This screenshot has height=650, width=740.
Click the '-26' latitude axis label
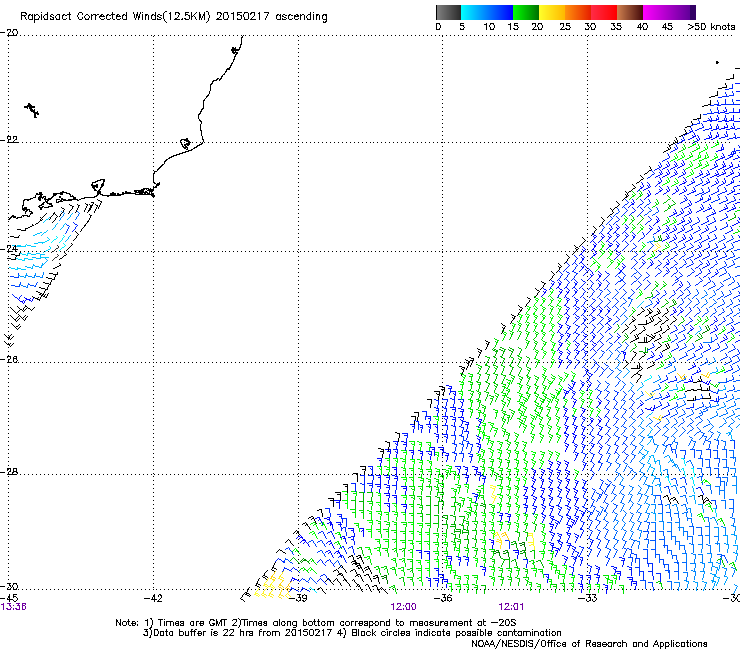click(x=9, y=360)
